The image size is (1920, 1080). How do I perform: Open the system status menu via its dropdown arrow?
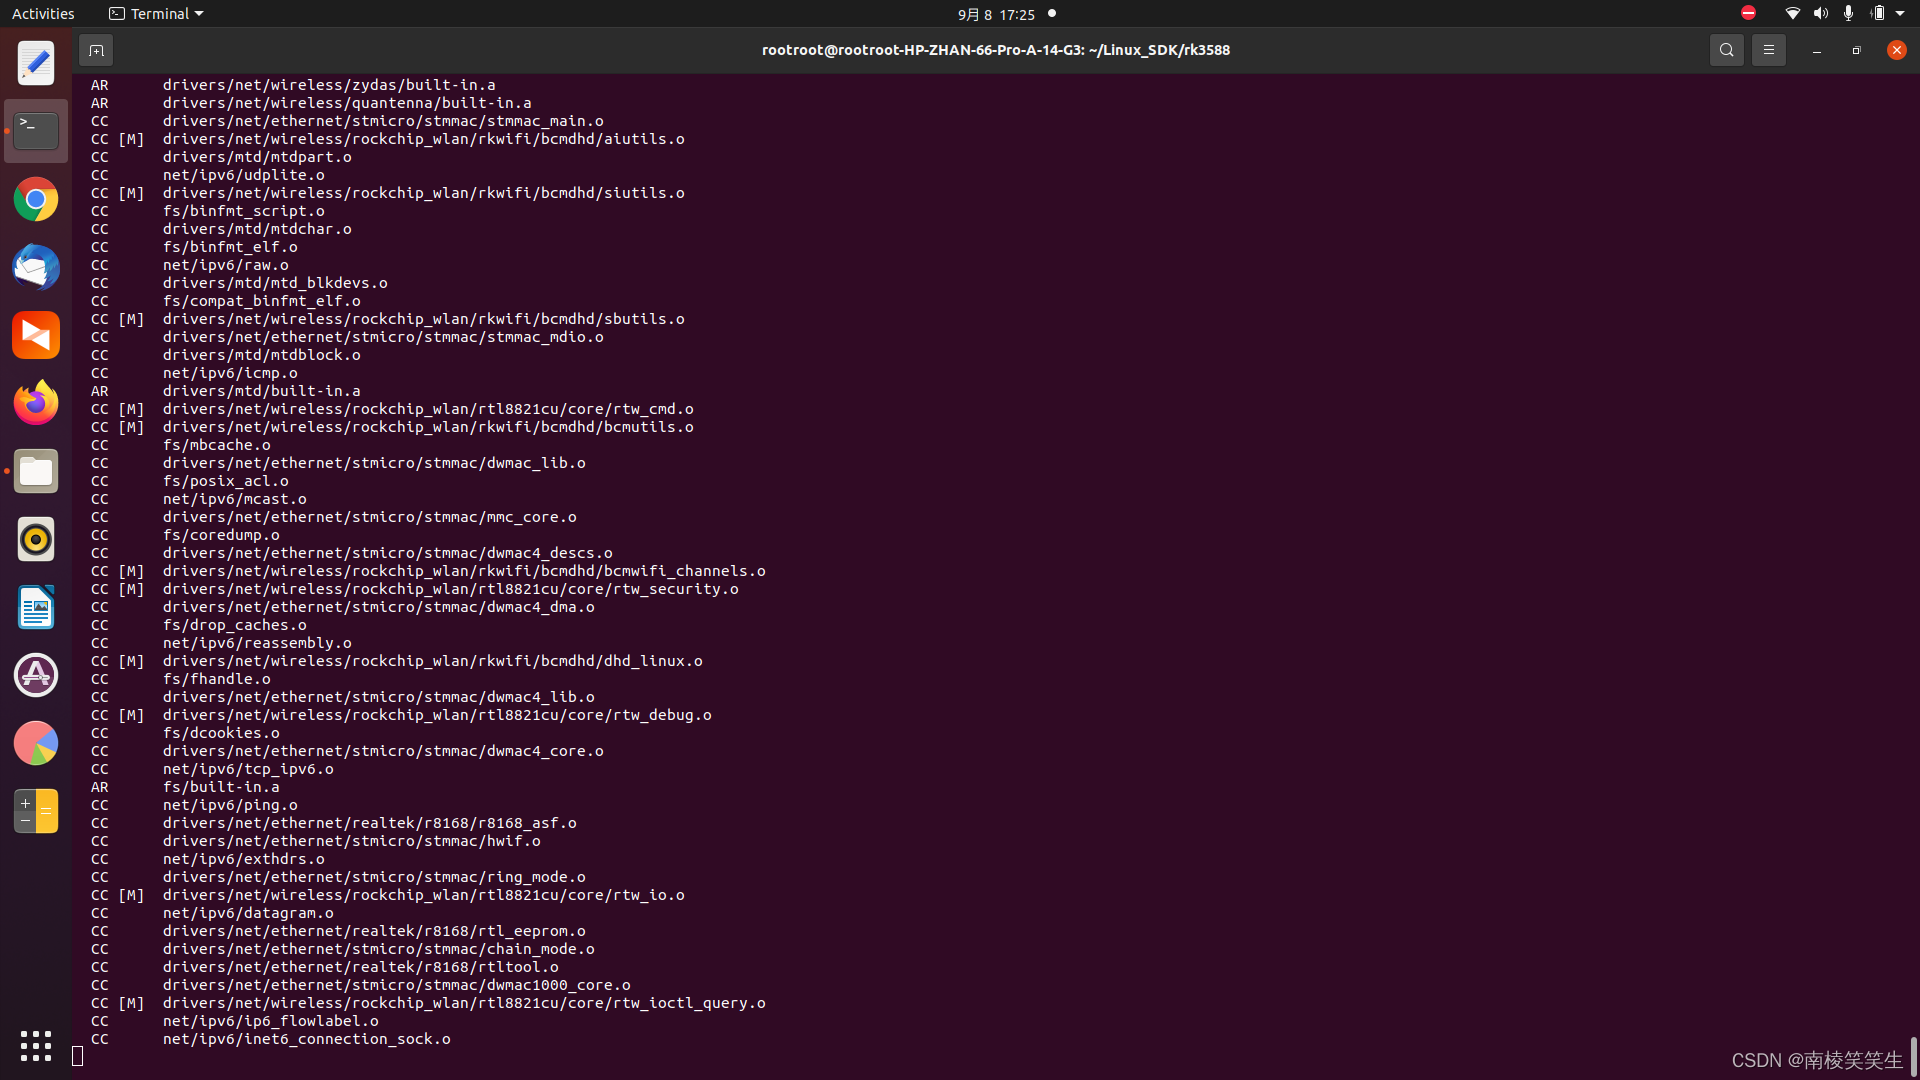pyautogui.click(x=1901, y=13)
